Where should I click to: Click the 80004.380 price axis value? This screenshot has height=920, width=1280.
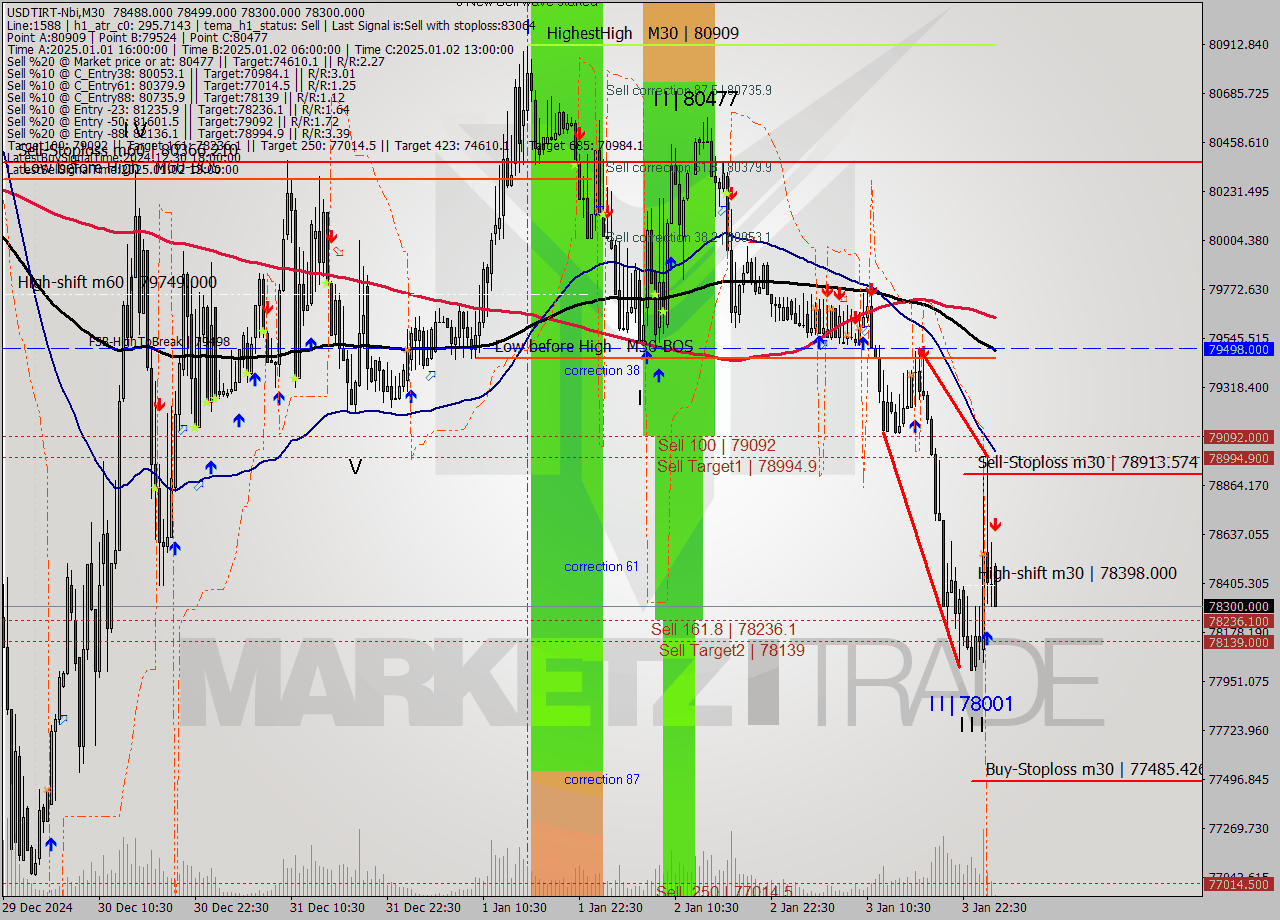(x=1239, y=240)
